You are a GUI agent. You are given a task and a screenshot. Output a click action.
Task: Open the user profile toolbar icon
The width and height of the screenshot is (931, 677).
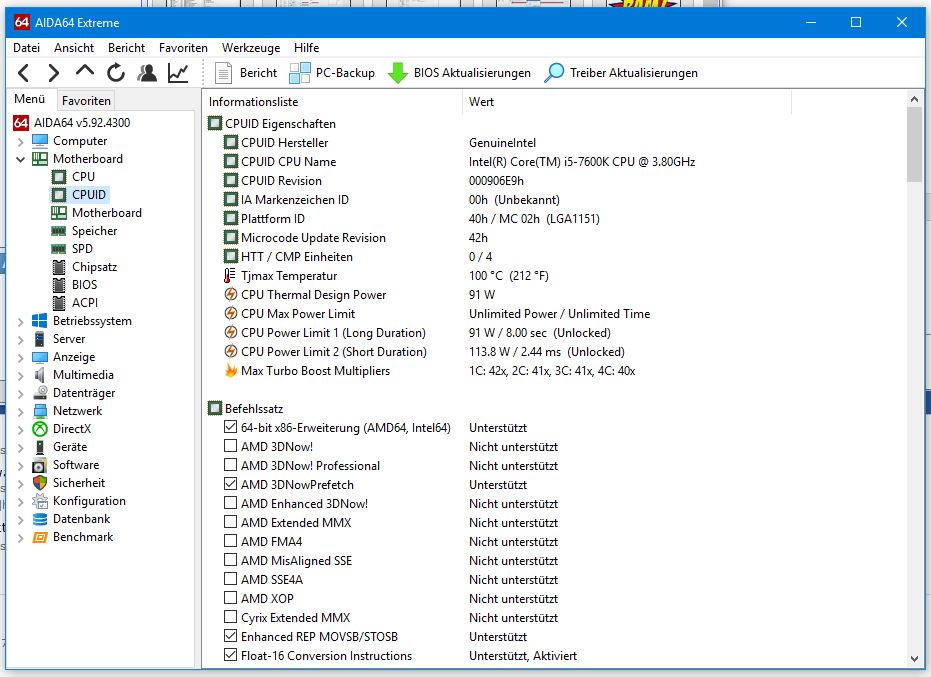point(147,73)
